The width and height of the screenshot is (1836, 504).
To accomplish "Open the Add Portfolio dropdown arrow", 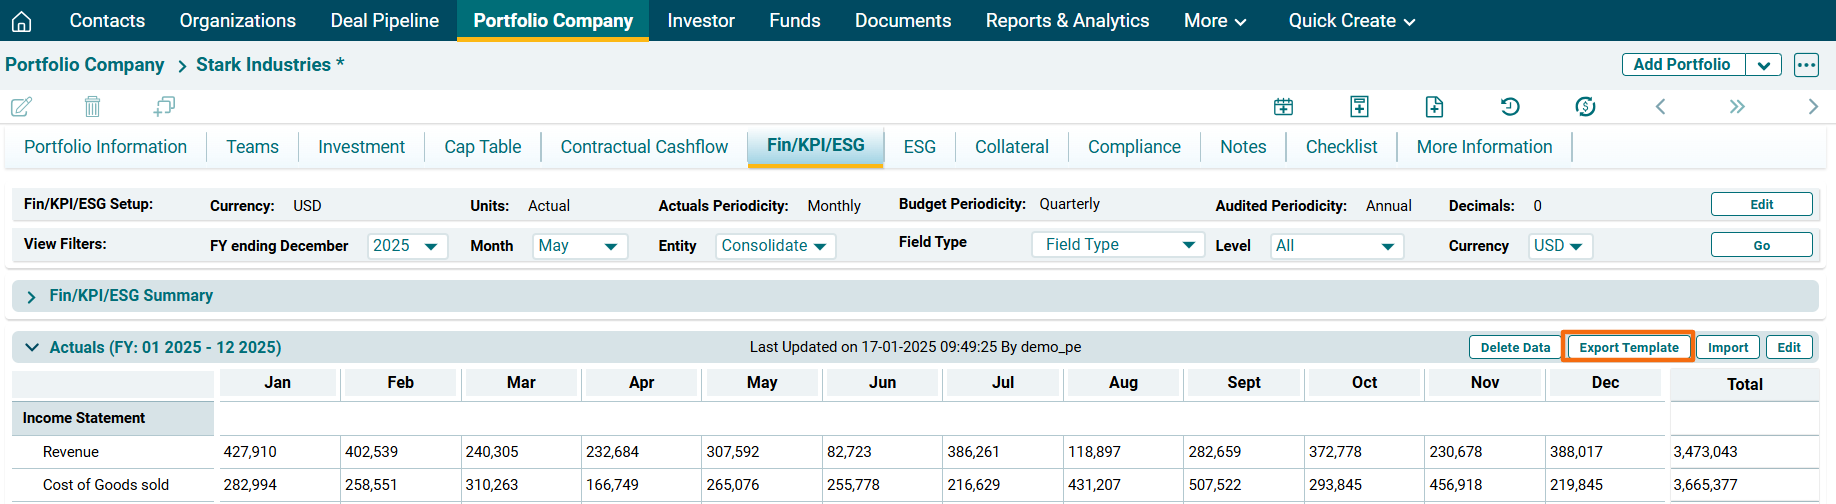I will pos(1763,65).
